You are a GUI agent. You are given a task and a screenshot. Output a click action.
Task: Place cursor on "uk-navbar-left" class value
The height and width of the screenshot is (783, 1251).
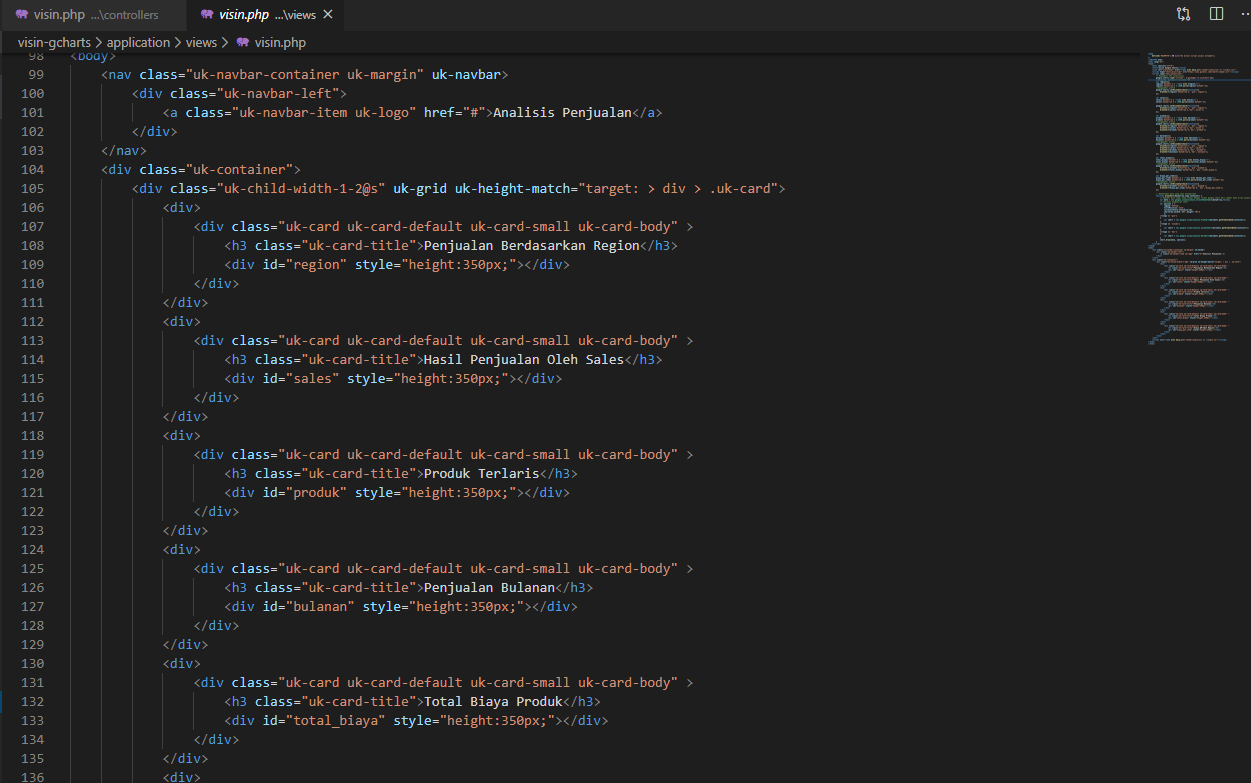(278, 94)
